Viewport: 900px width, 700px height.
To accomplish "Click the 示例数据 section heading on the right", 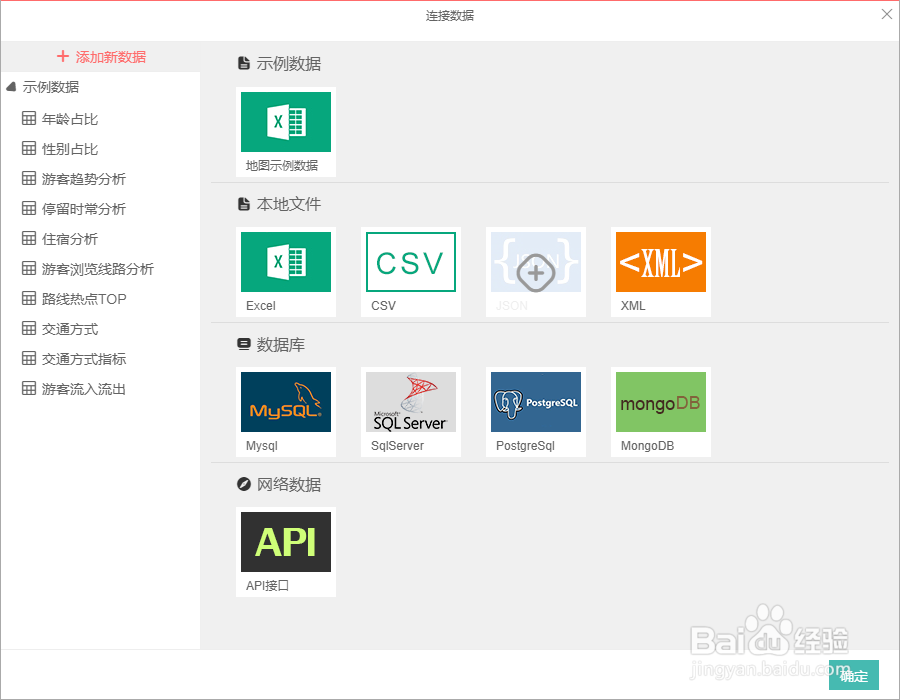I will 279,64.
